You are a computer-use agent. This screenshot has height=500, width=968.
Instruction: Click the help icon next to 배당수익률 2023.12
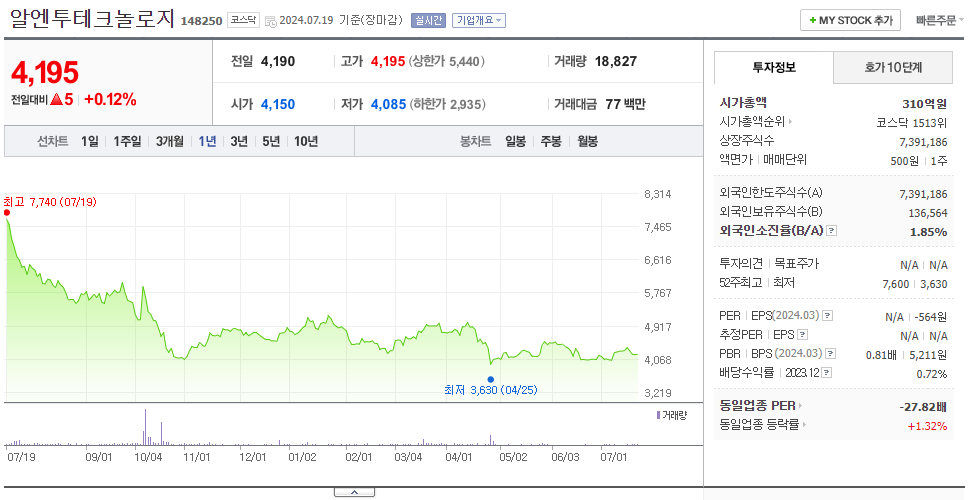827,373
